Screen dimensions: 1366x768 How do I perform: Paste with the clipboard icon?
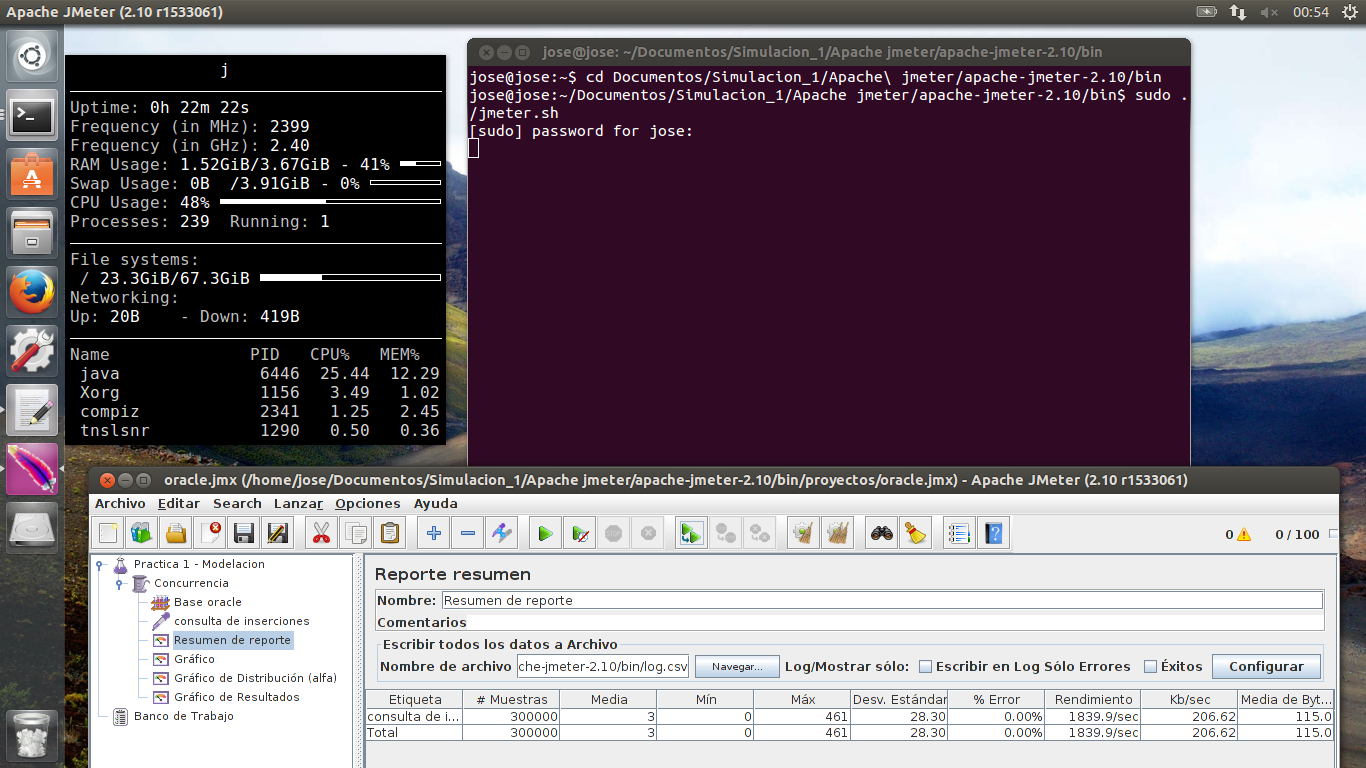389,533
